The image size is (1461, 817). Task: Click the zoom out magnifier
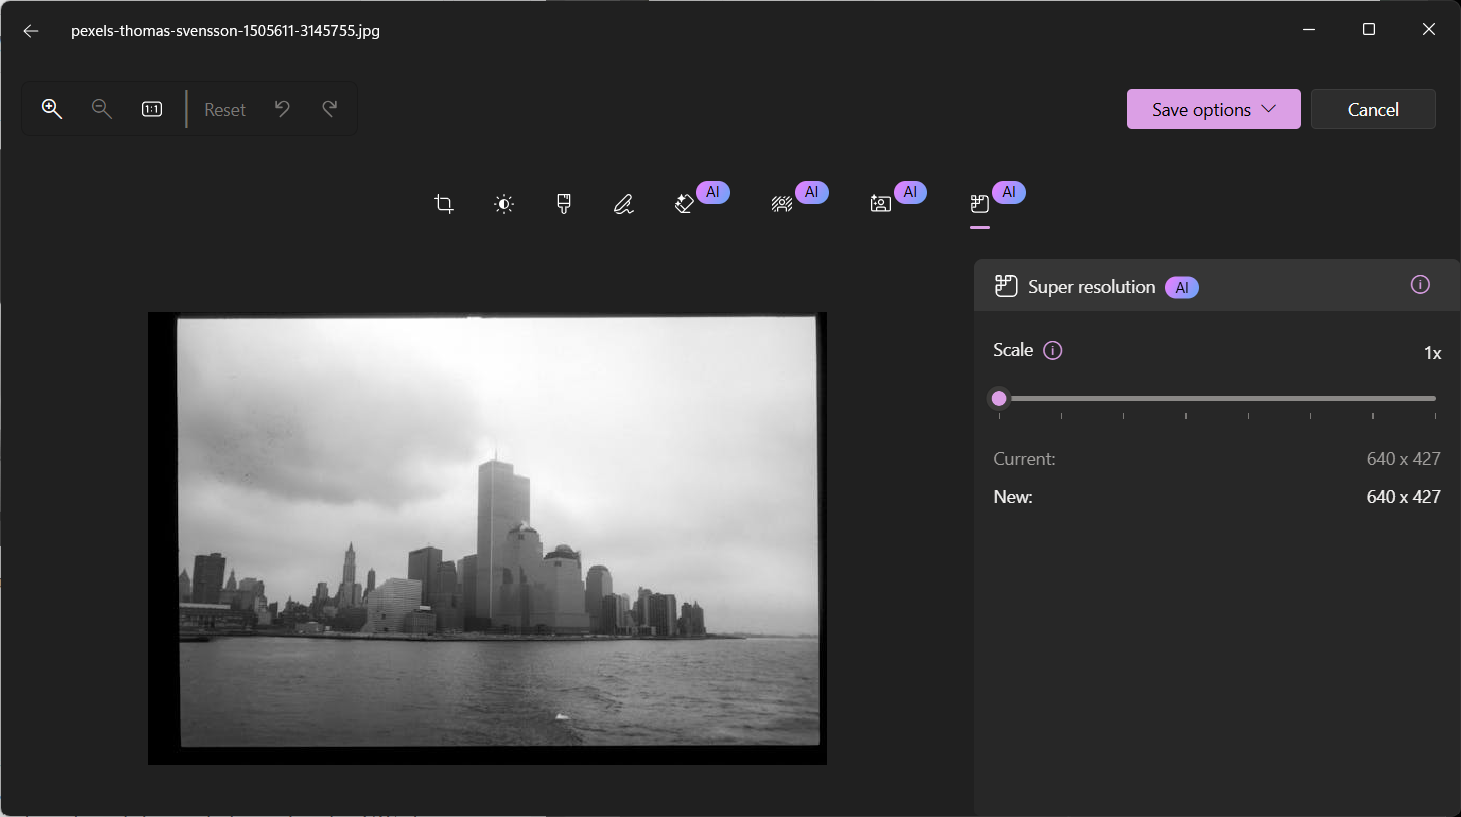click(x=102, y=109)
